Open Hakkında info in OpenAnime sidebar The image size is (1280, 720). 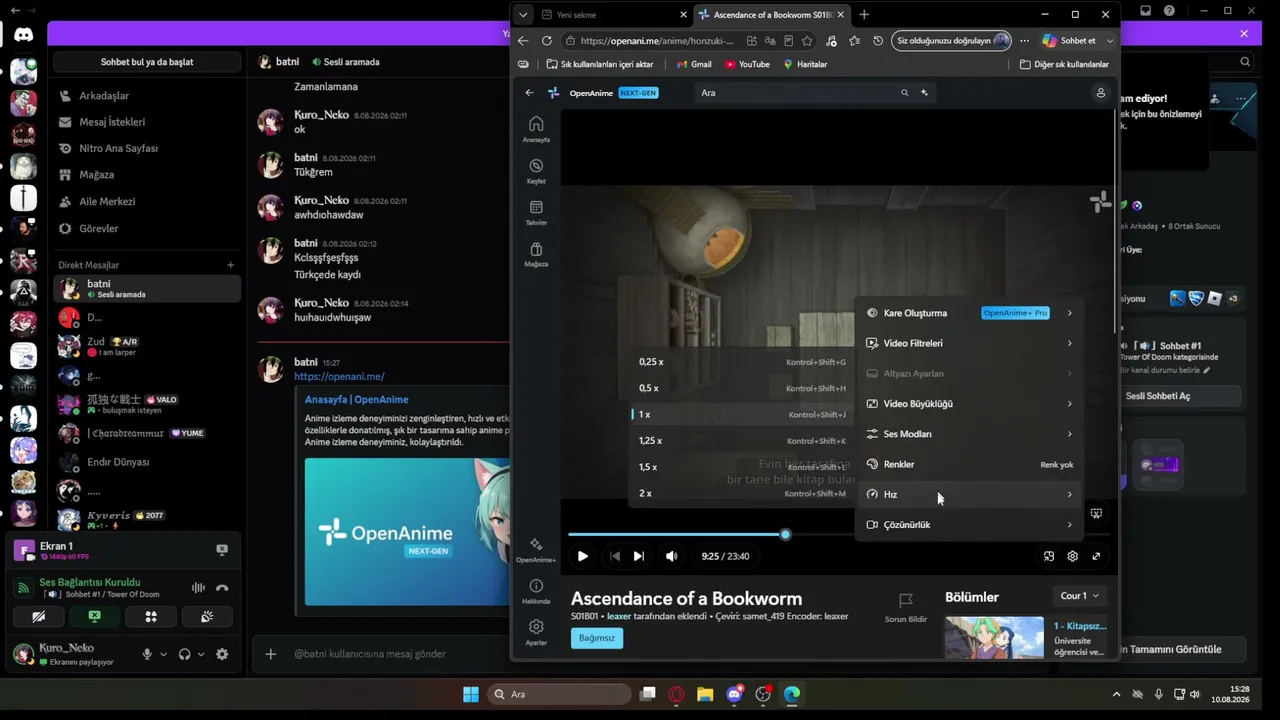536,591
